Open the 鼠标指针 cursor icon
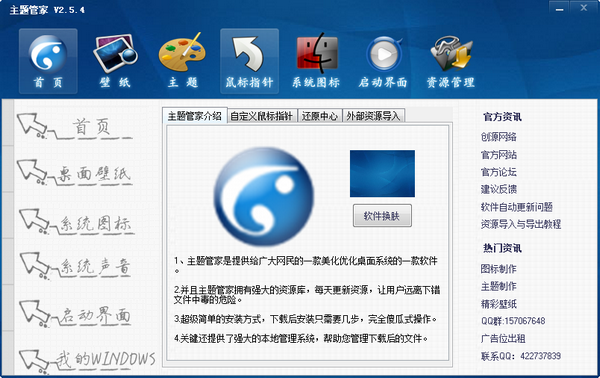This screenshot has height=378, width=600. point(249,61)
